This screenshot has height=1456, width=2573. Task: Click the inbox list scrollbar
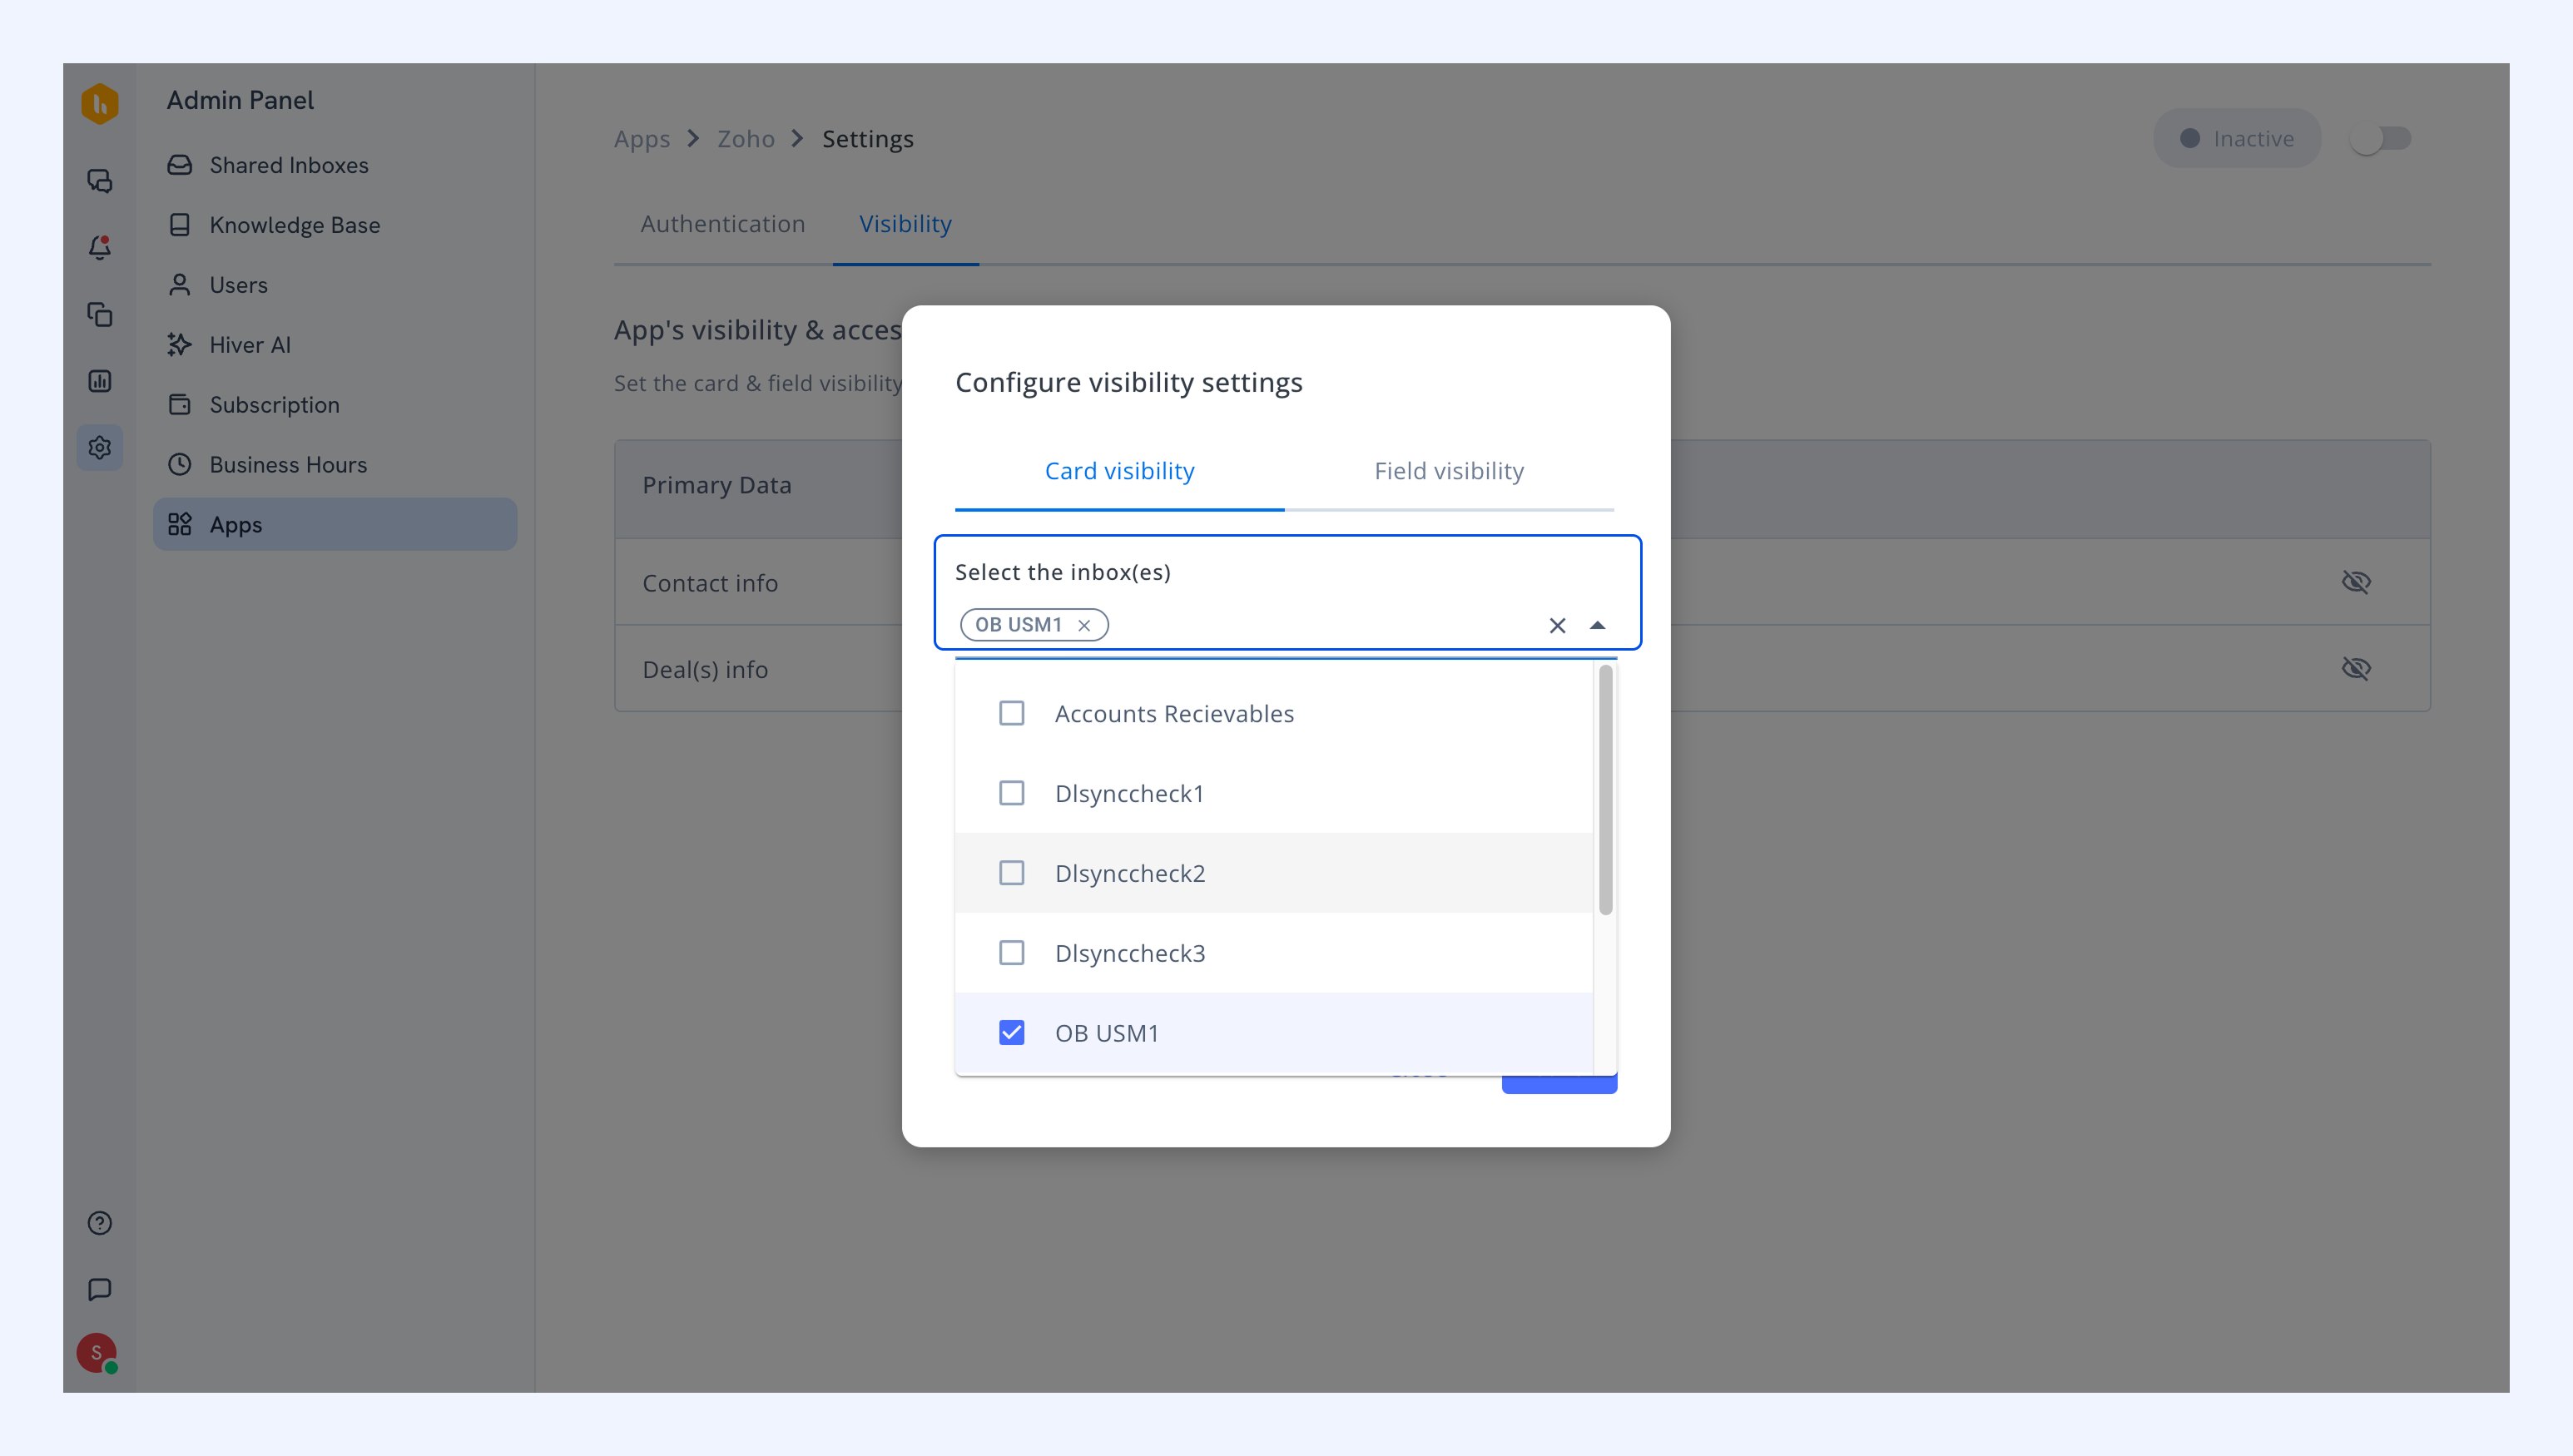point(1606,790)
